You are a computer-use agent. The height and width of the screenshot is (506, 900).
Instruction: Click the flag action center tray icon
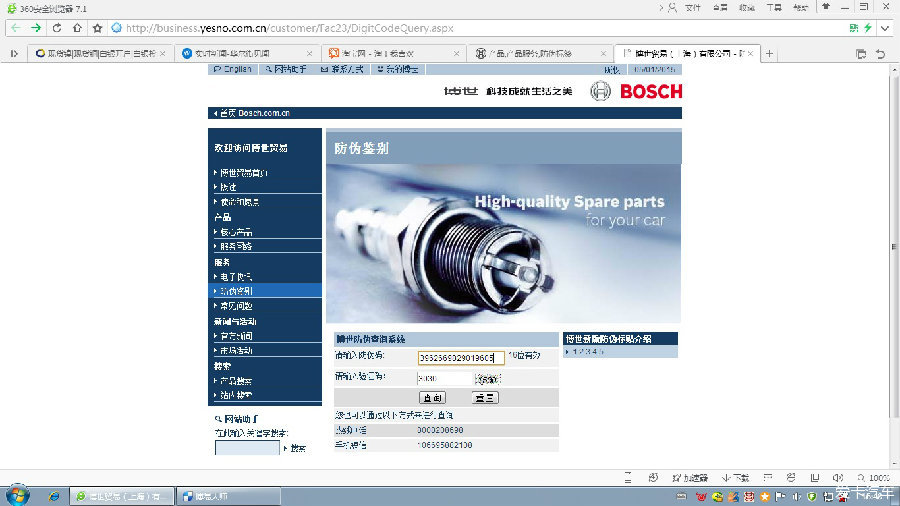[780, 497]
